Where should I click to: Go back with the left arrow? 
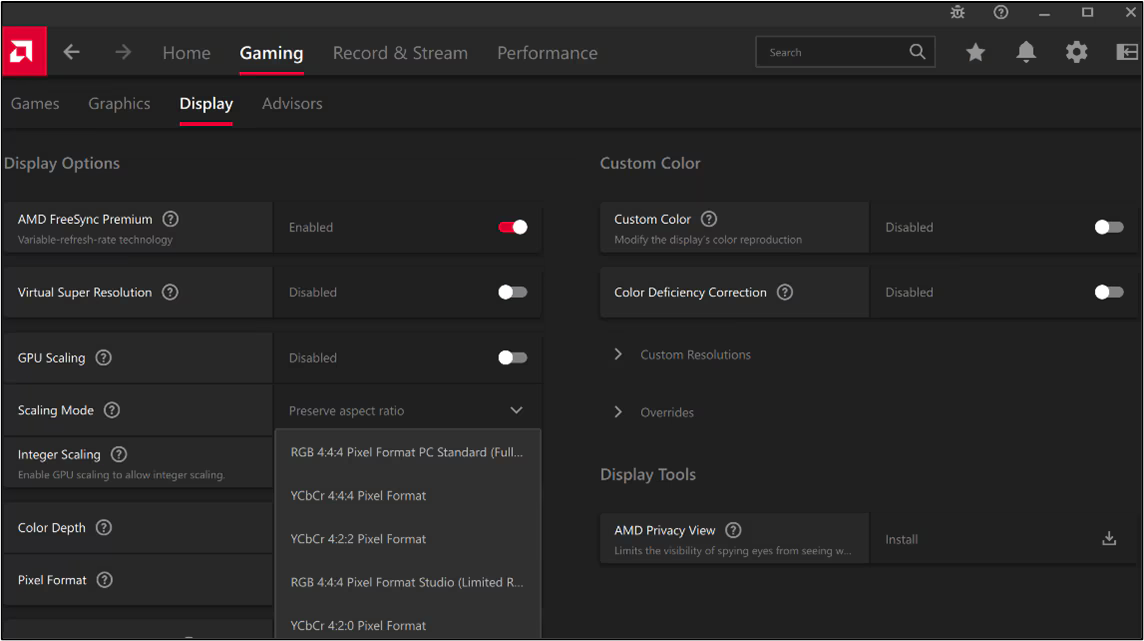coord(72,53)
